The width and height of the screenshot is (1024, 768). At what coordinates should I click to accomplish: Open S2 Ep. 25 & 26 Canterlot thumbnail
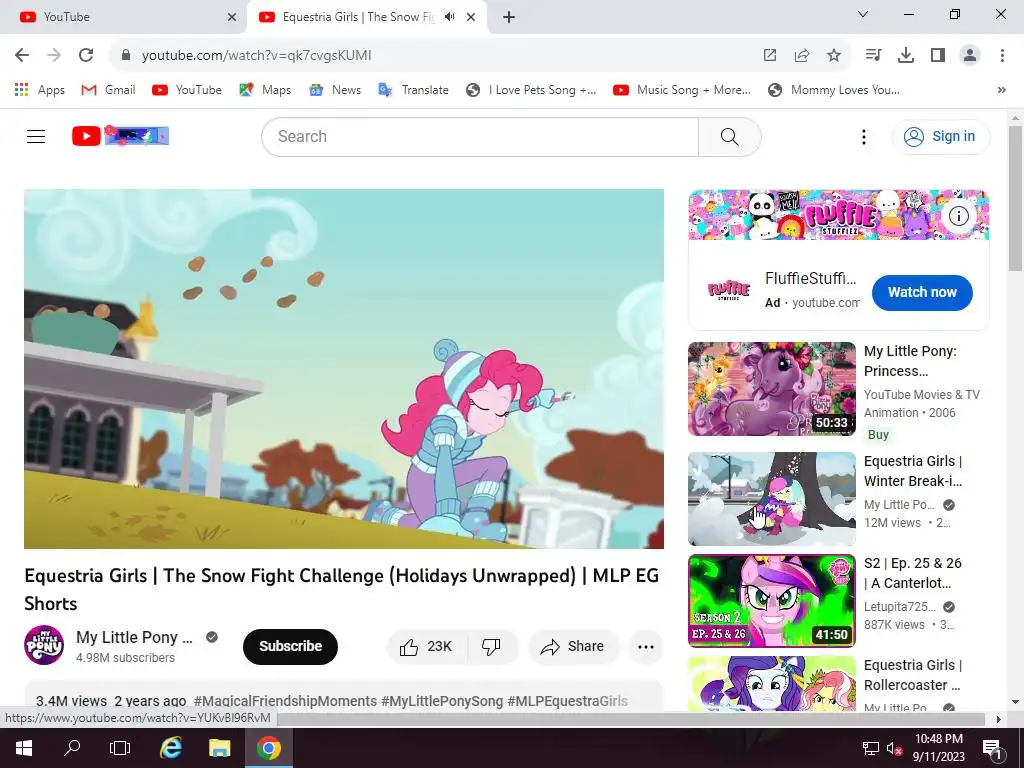click(x=771, y=601)
